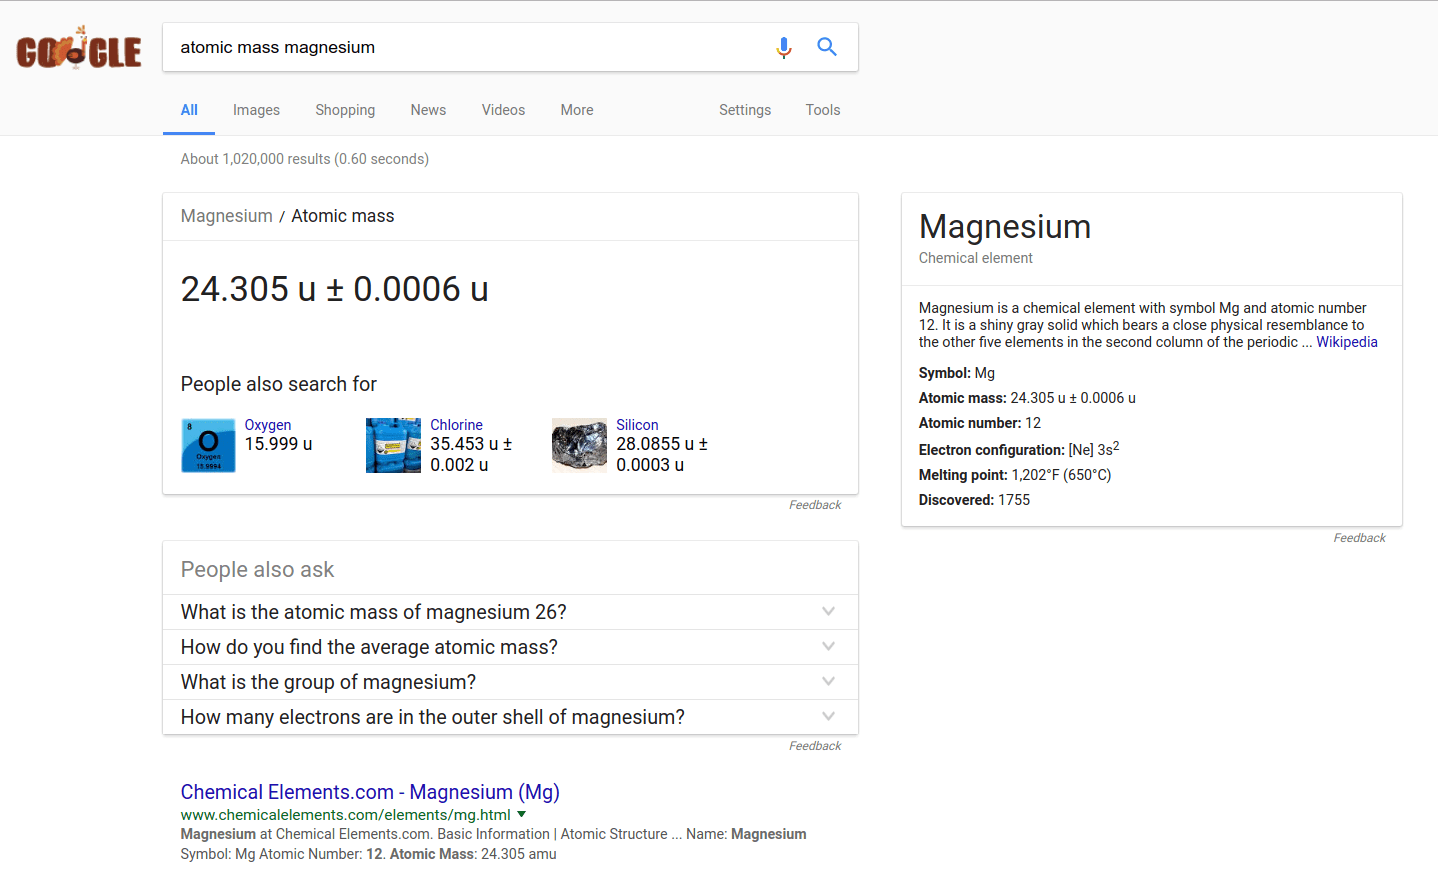Open the Chemical Elements.com Magnesium result
Viewport: 1438px width, 879px height.
(368, 792)
